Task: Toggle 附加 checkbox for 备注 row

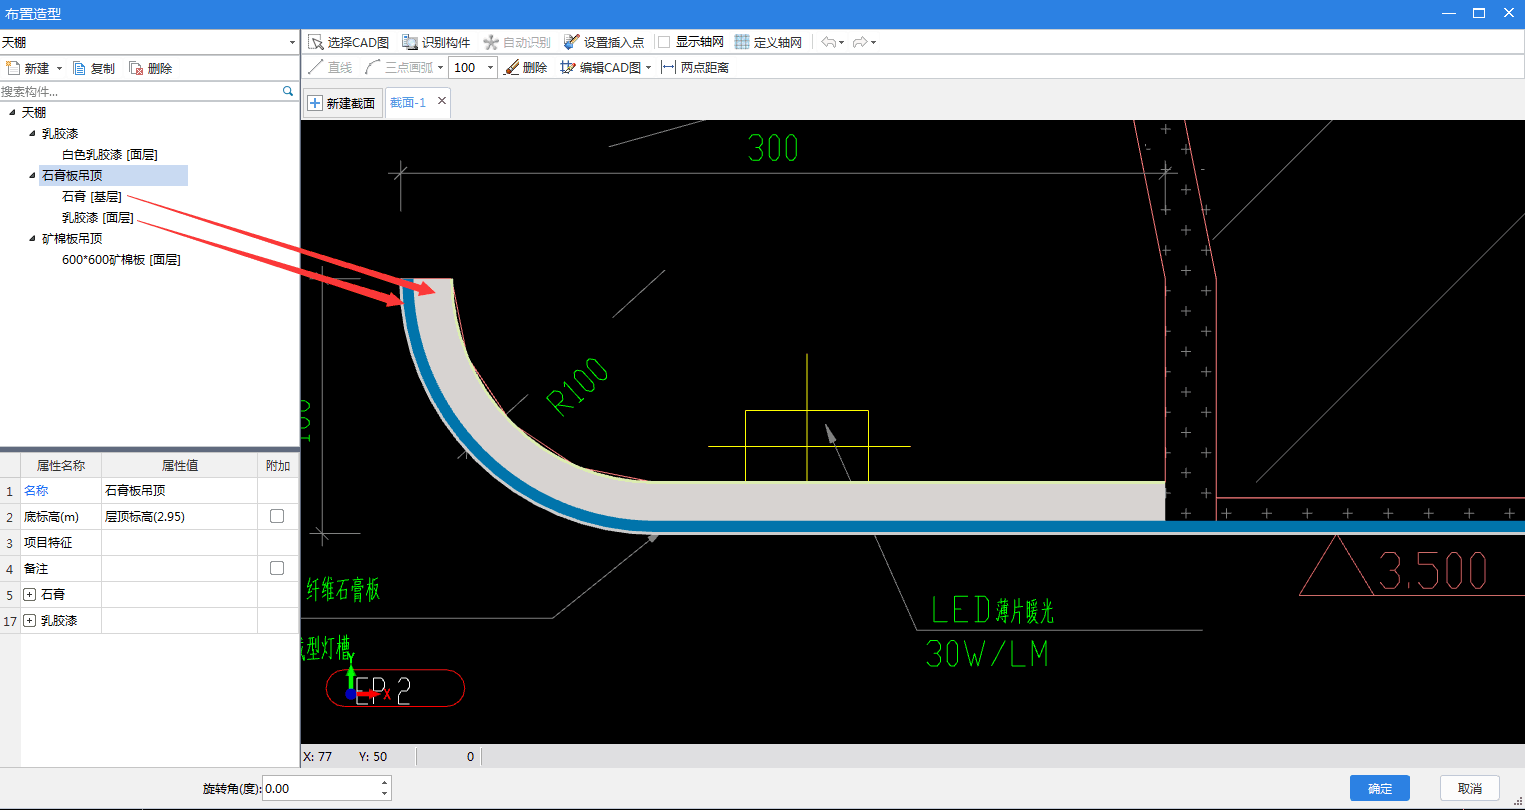Action: coord(277,568)
